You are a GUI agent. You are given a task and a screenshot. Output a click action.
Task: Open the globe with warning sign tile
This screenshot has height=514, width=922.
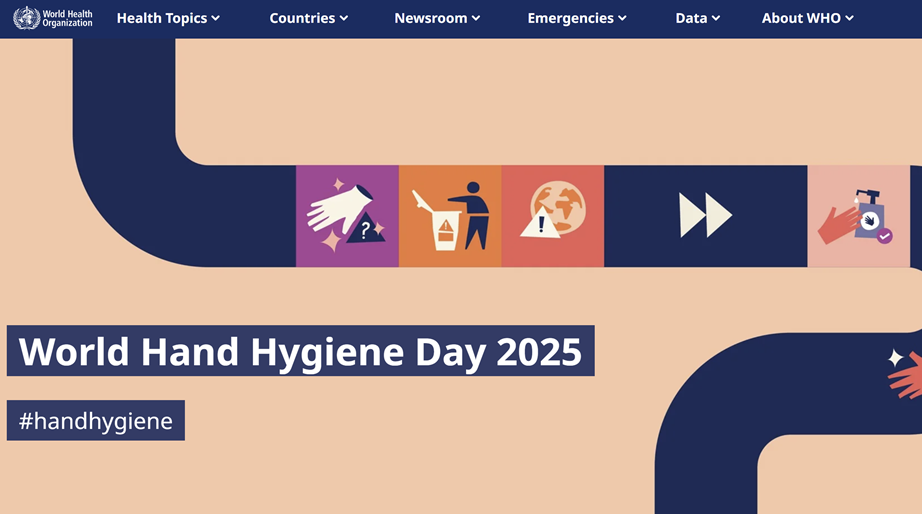click(x=552, y=216)
